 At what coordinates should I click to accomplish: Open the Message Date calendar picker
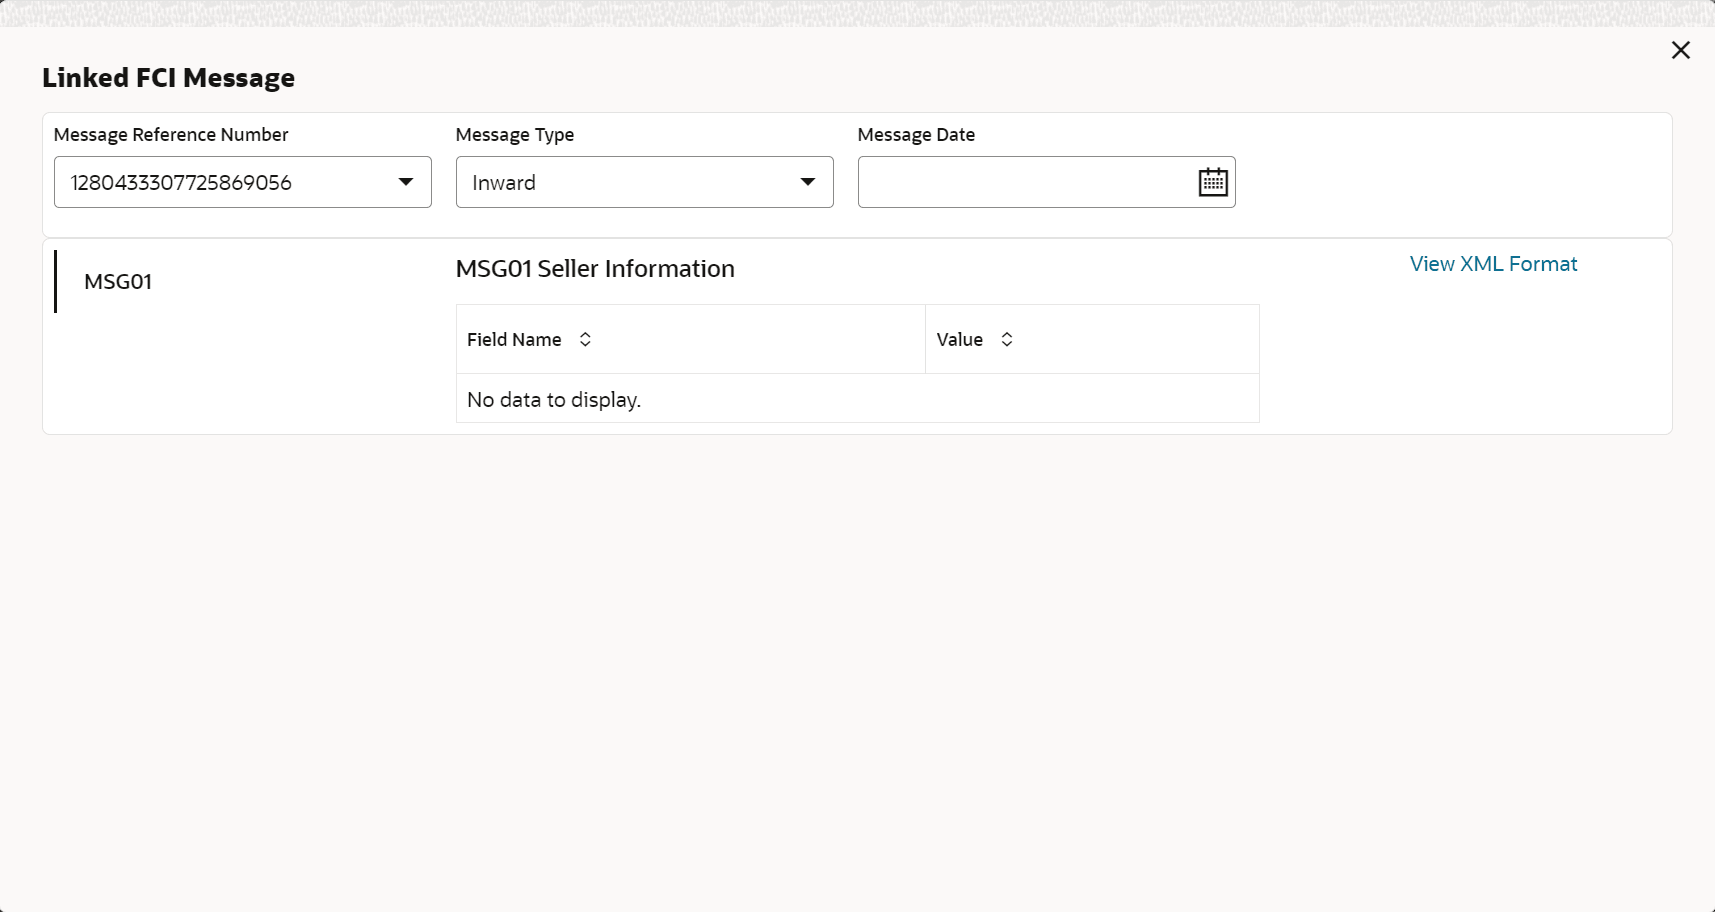pos(1213,182)
